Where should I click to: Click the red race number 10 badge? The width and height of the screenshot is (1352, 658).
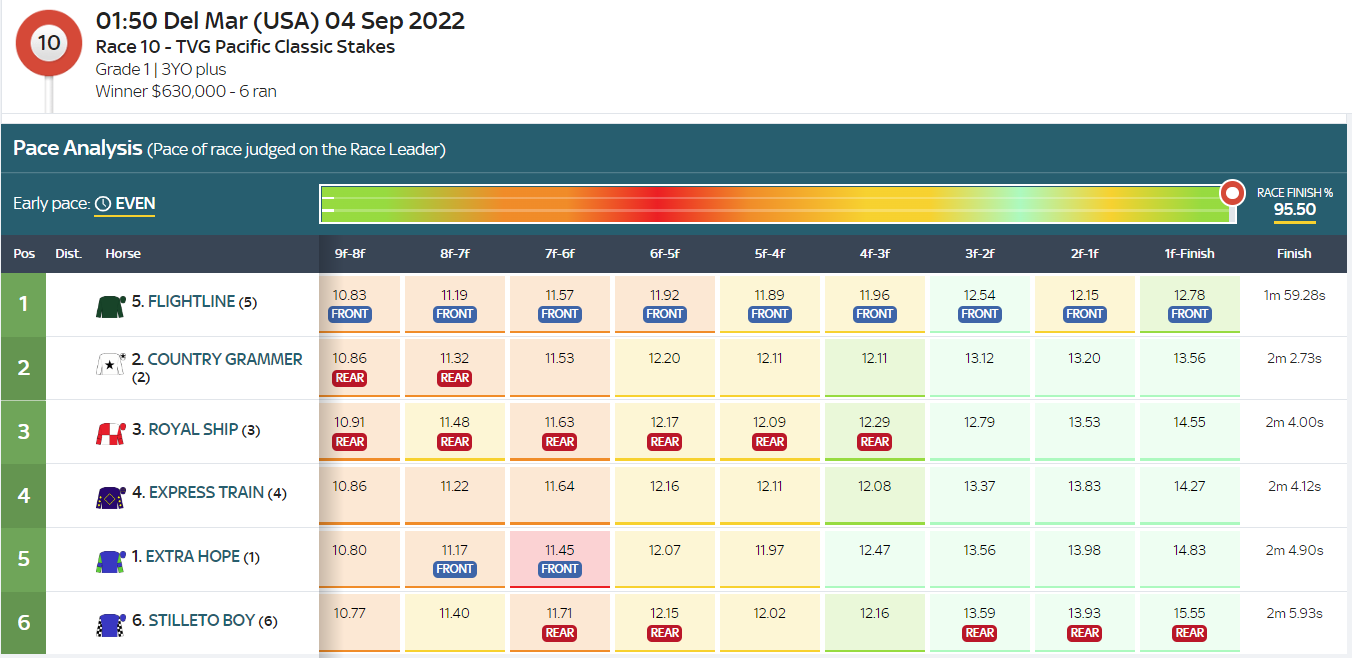click(49, 43)
